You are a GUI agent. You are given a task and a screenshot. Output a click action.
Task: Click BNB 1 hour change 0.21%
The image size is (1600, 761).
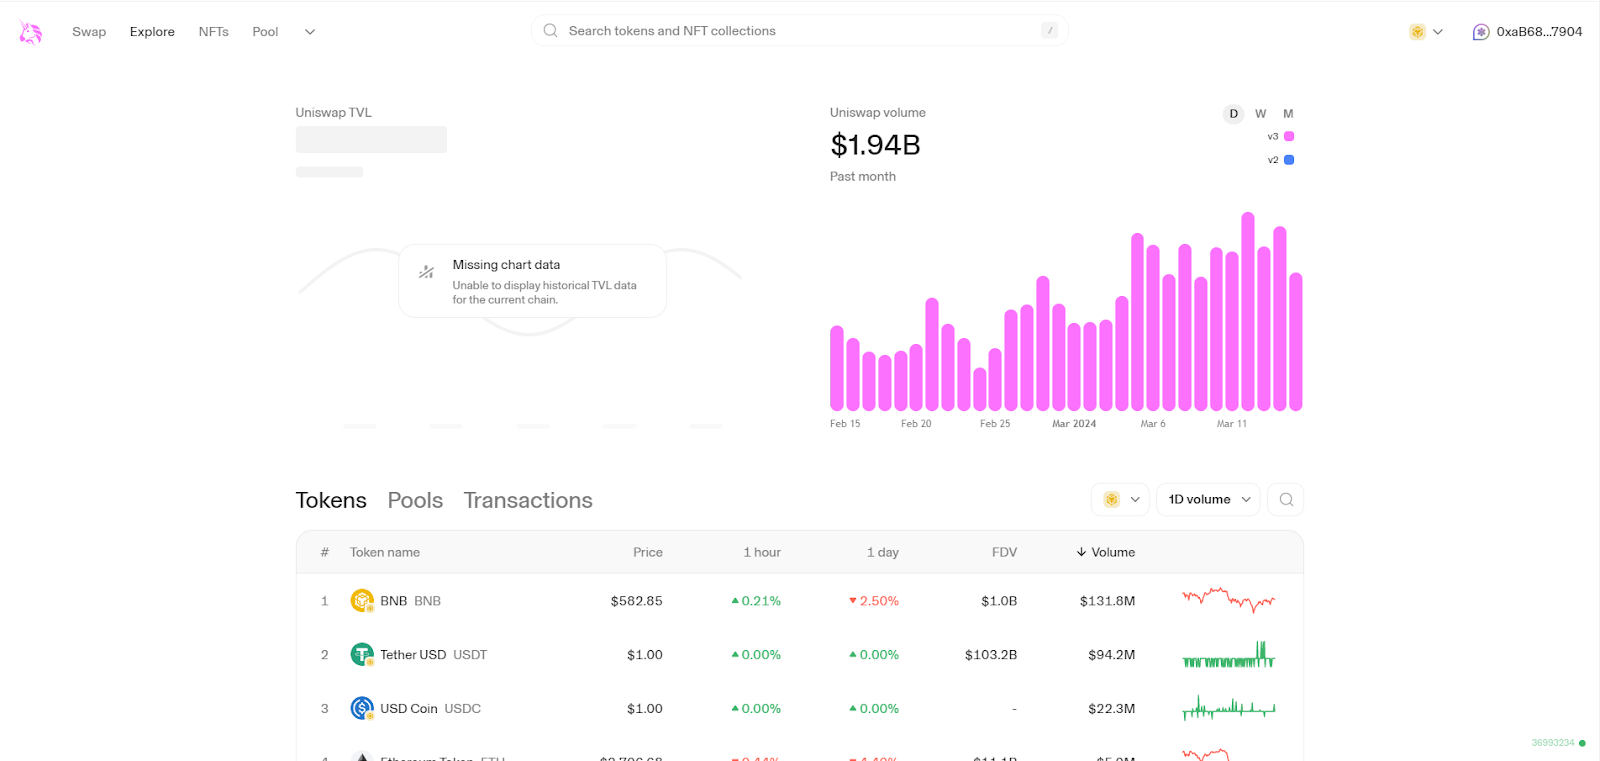coord(756,601)
